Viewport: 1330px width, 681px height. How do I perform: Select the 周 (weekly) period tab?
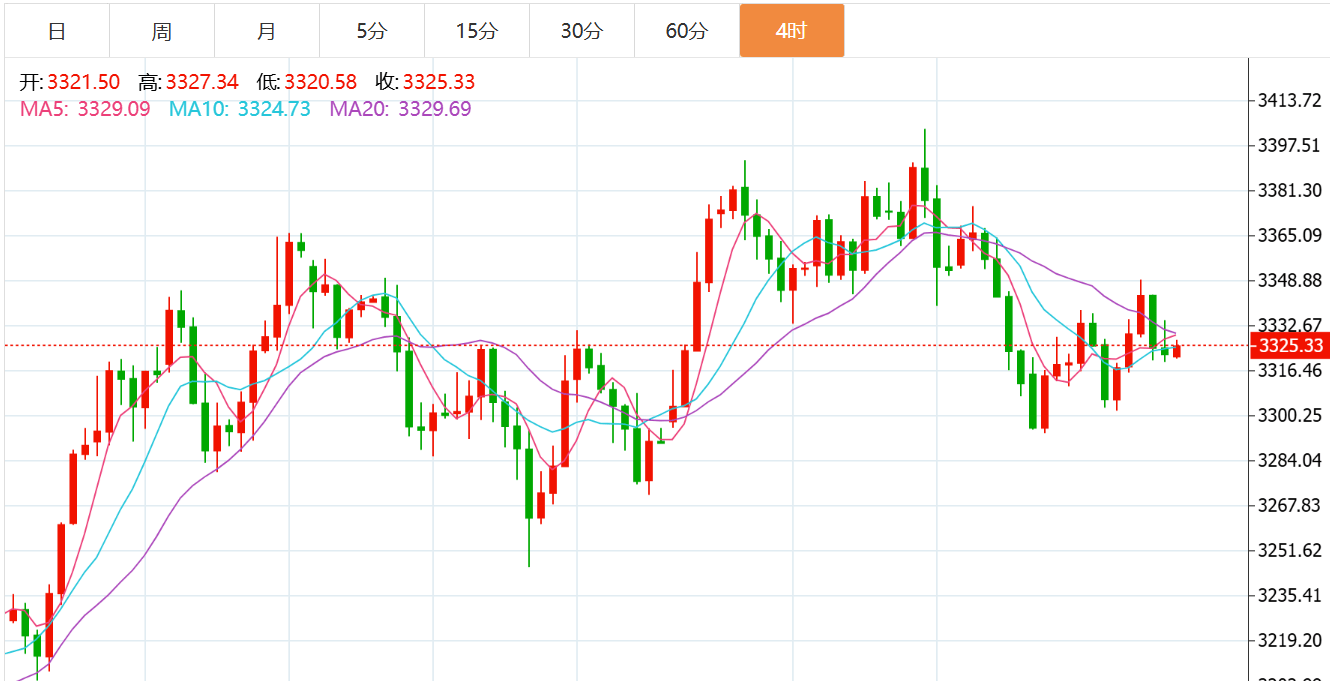coord(162,31)
